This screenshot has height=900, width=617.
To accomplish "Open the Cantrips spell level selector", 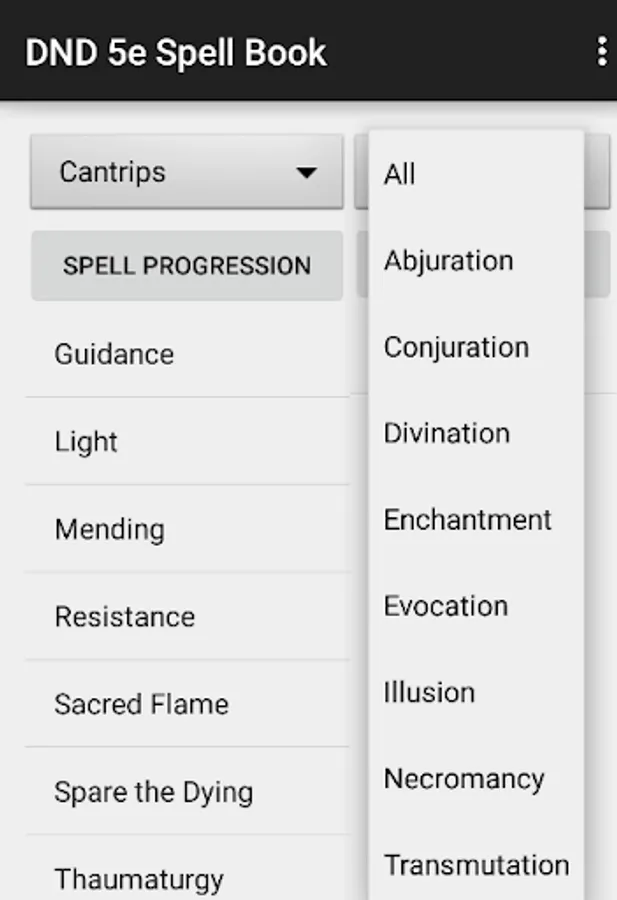I will pyautogui.click(x=186, y=172).
